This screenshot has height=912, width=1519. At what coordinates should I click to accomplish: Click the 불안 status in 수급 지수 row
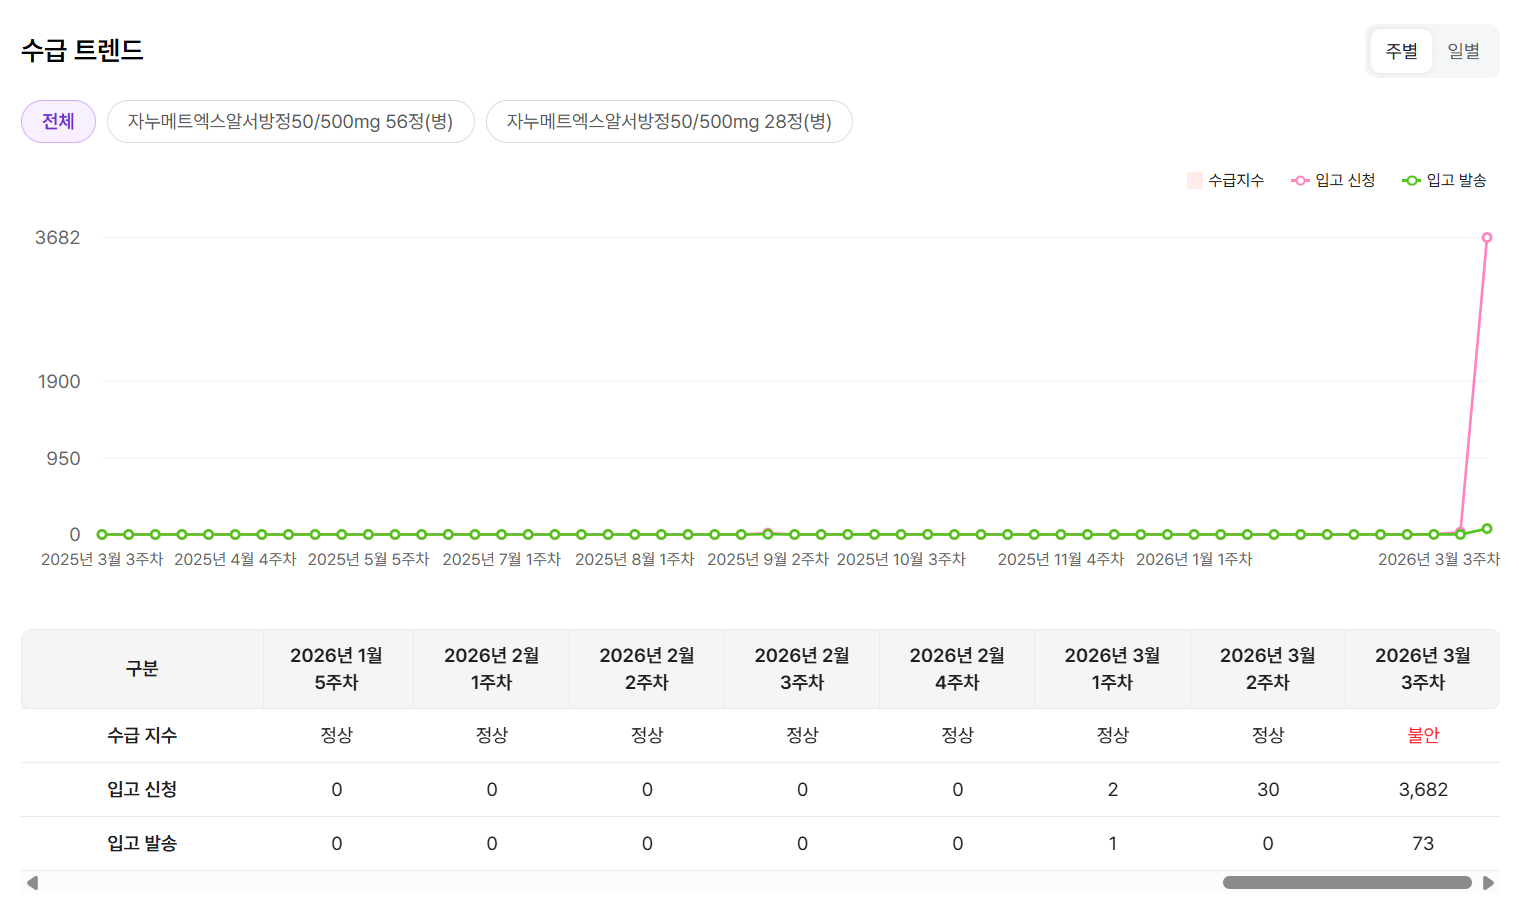(x=1422, y=735)
